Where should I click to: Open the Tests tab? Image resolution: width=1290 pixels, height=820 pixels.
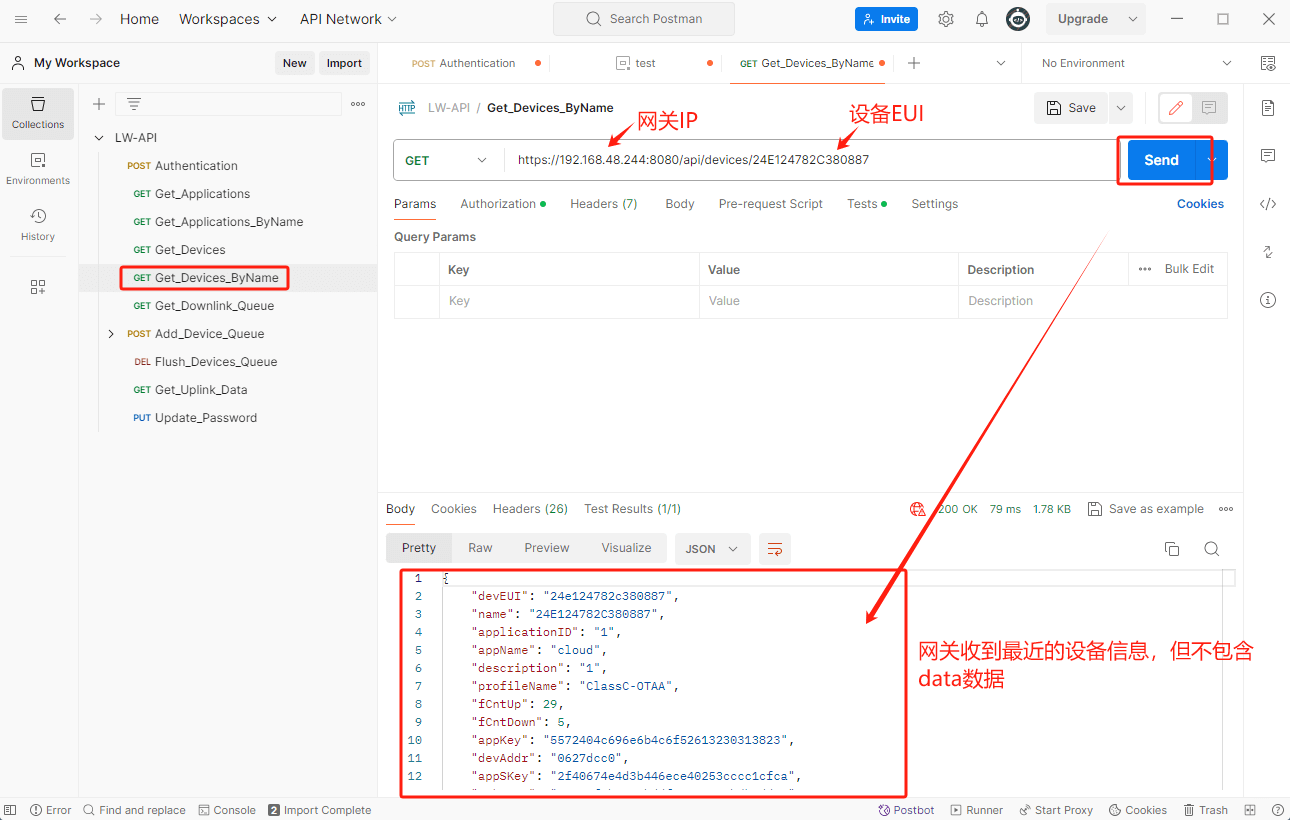point(866,204)
